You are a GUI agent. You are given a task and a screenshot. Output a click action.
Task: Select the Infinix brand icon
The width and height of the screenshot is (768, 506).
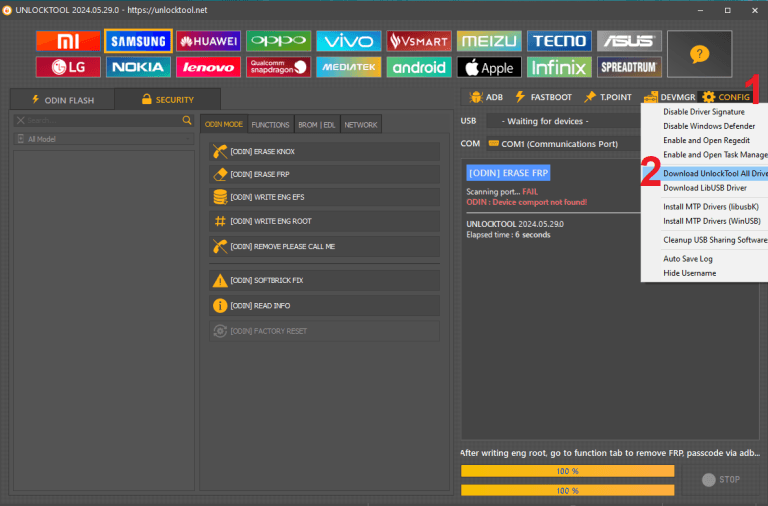pos(558,68)
